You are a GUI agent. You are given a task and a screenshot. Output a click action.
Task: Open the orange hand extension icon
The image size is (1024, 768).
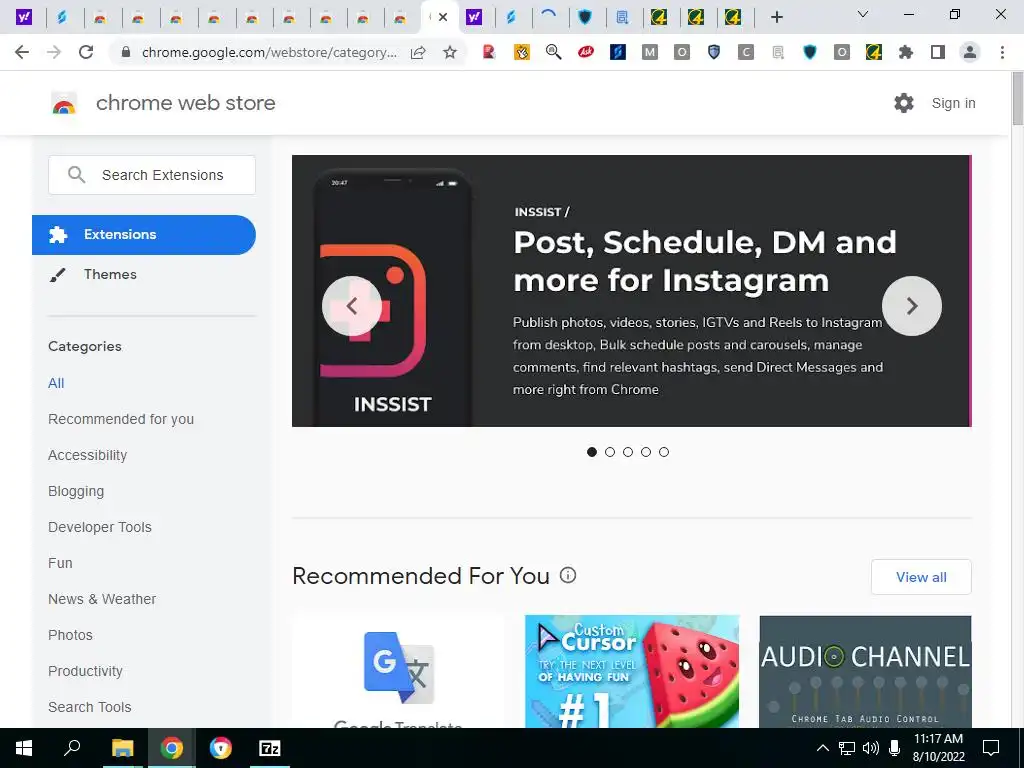(x=521, y=52)
